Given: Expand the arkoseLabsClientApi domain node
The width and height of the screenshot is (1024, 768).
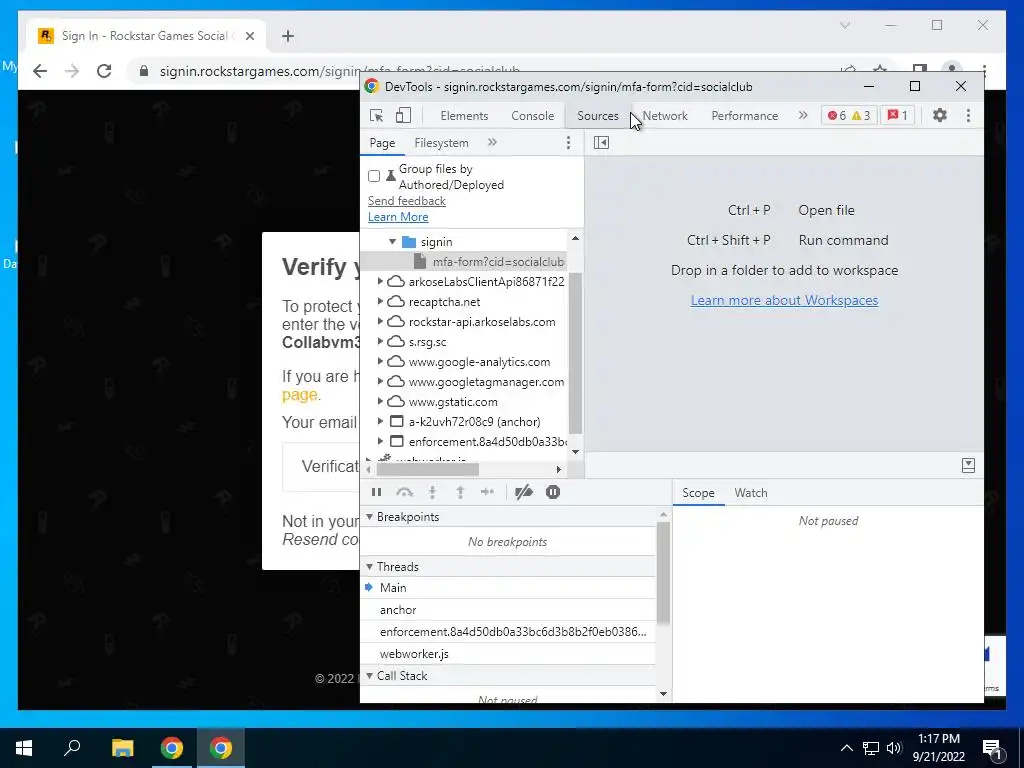Looking at the screenshot, I should [380, 281].
